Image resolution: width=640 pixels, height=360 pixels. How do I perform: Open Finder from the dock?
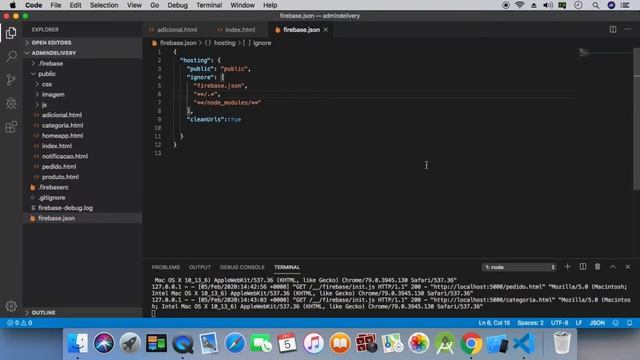pyautogui.click(x=78, y=343)
